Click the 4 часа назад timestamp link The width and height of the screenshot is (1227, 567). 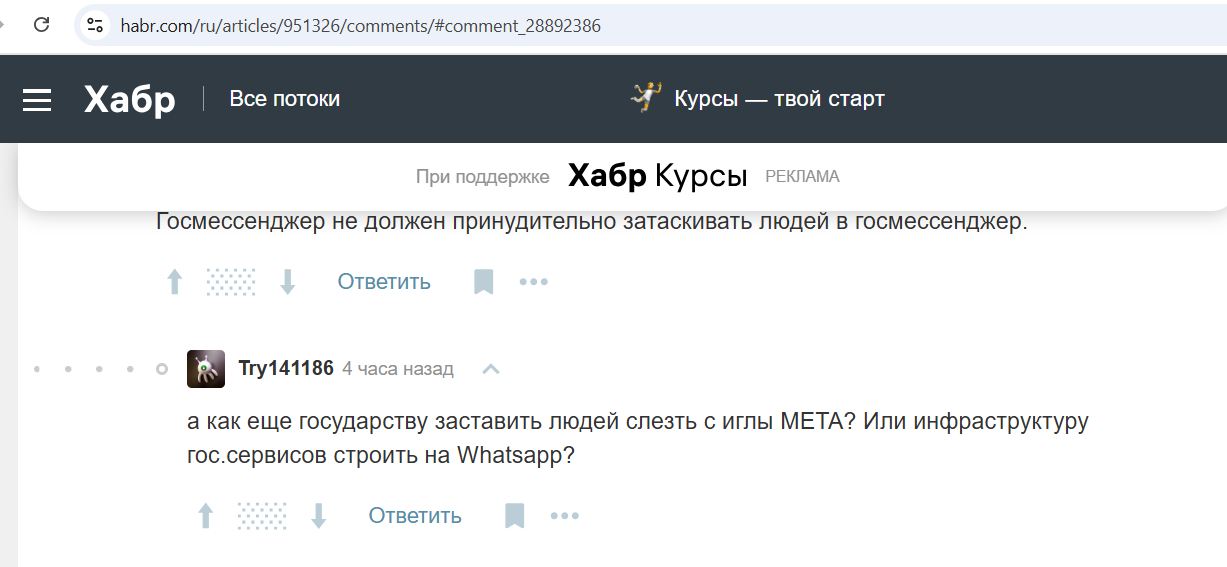point(398,369)
